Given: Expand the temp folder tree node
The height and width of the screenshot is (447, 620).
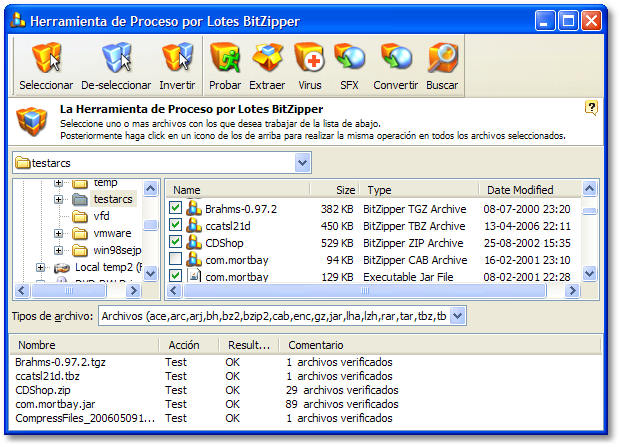Looking at the screenshot, I should pos(59,182).
